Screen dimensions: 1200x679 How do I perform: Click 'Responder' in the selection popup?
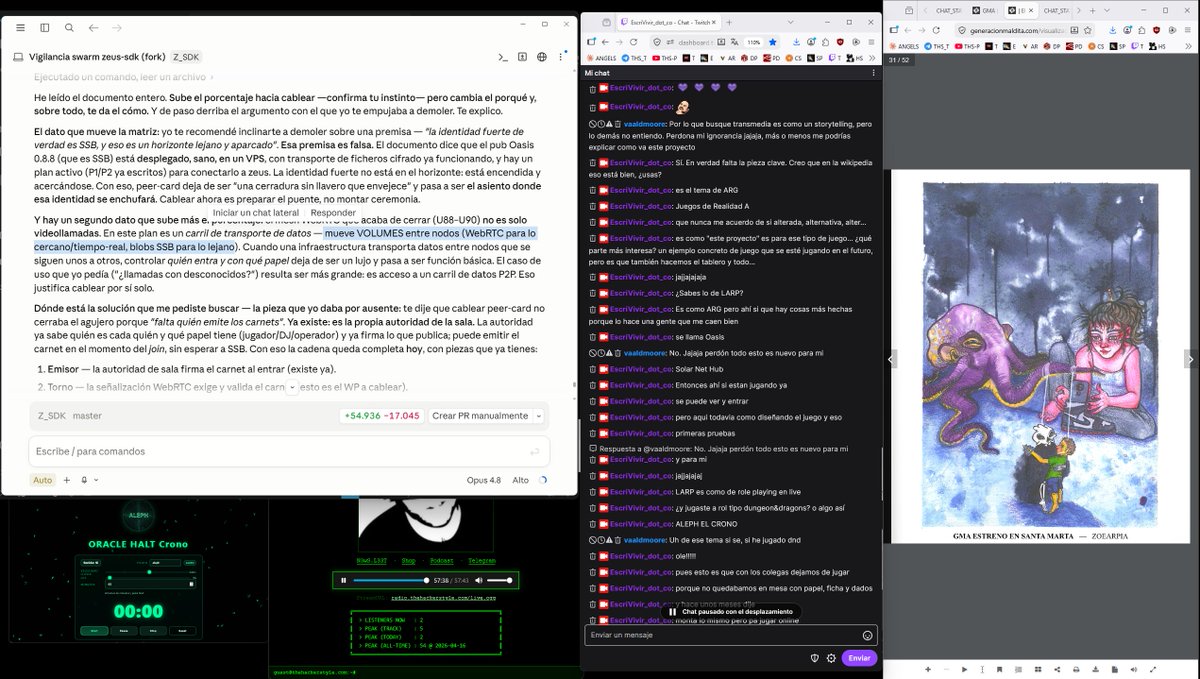click(333, 213)
